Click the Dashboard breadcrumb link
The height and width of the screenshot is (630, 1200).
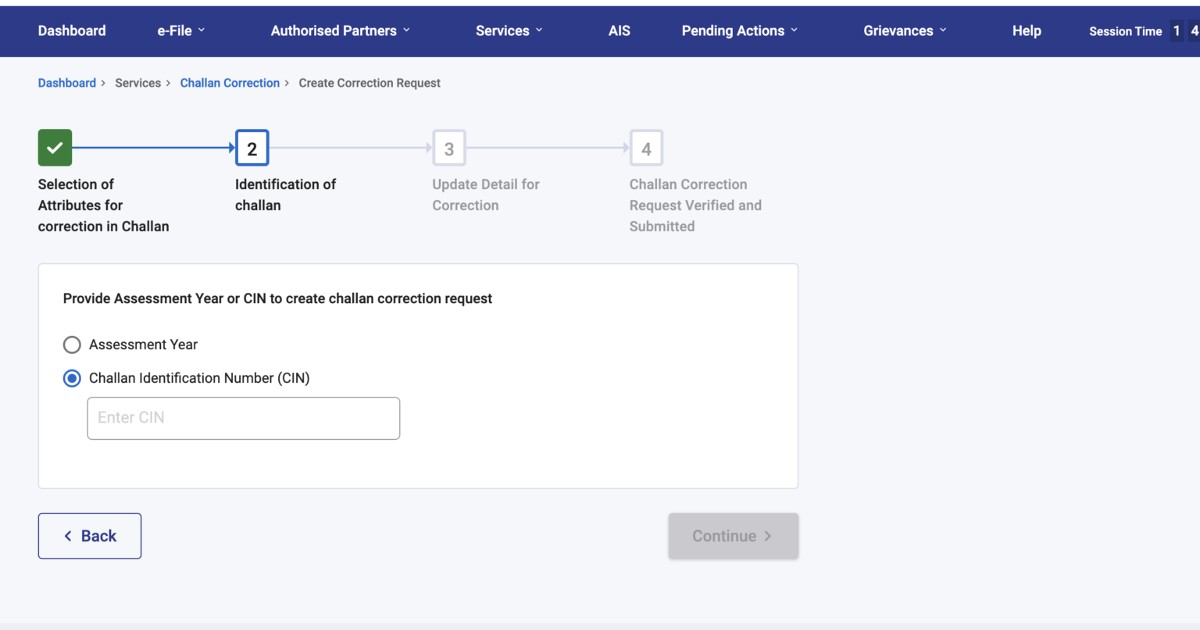point(67,83)
